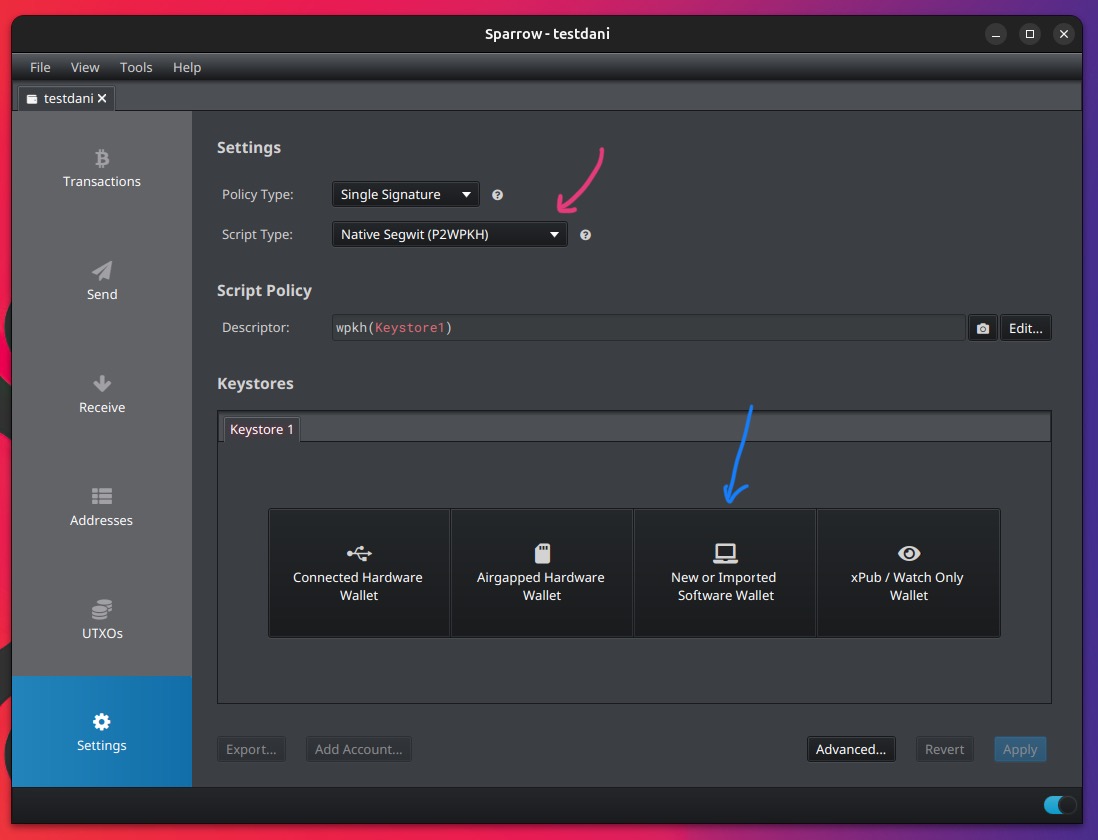Click the Advanced... button
Screen dimensions: 1098x840
tap(851, 749)
